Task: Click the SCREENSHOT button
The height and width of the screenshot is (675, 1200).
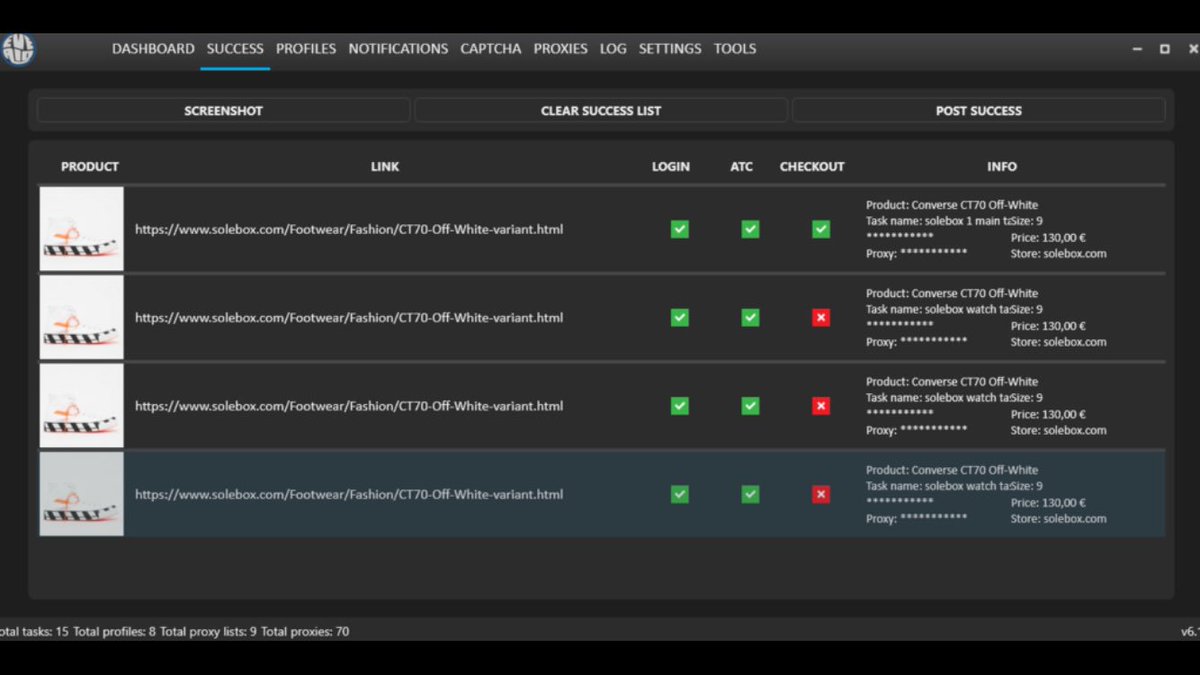Action: [223, 111]
